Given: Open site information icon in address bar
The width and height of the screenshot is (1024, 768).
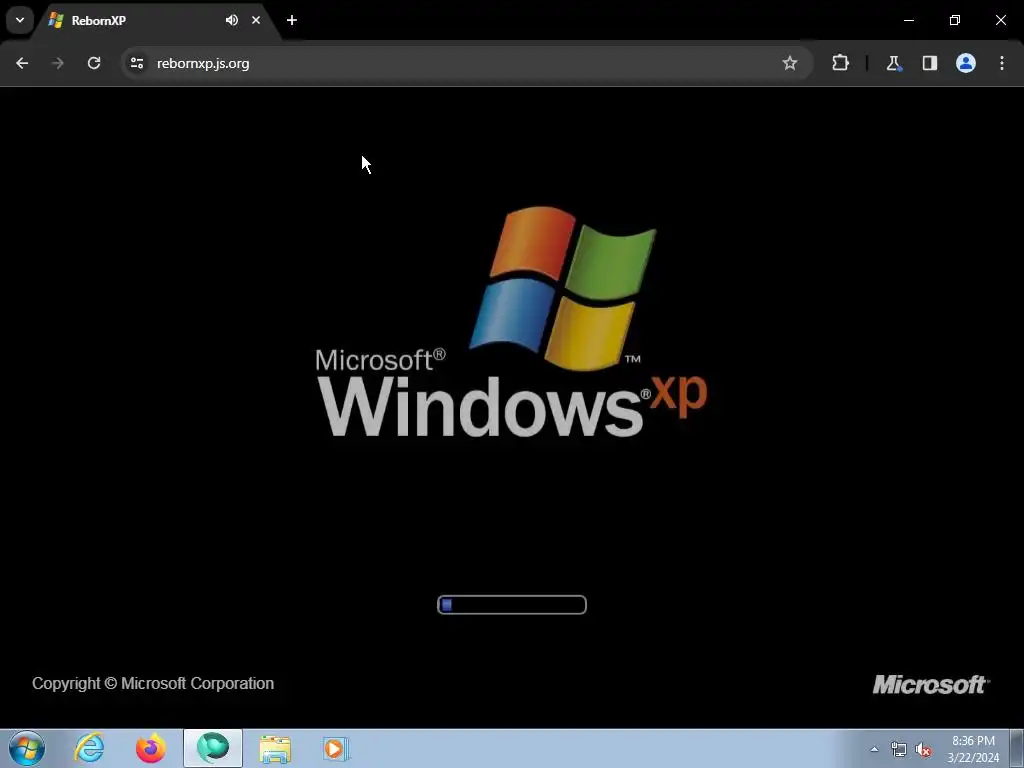Looking at the screenshot, I should tap(136, 63).
